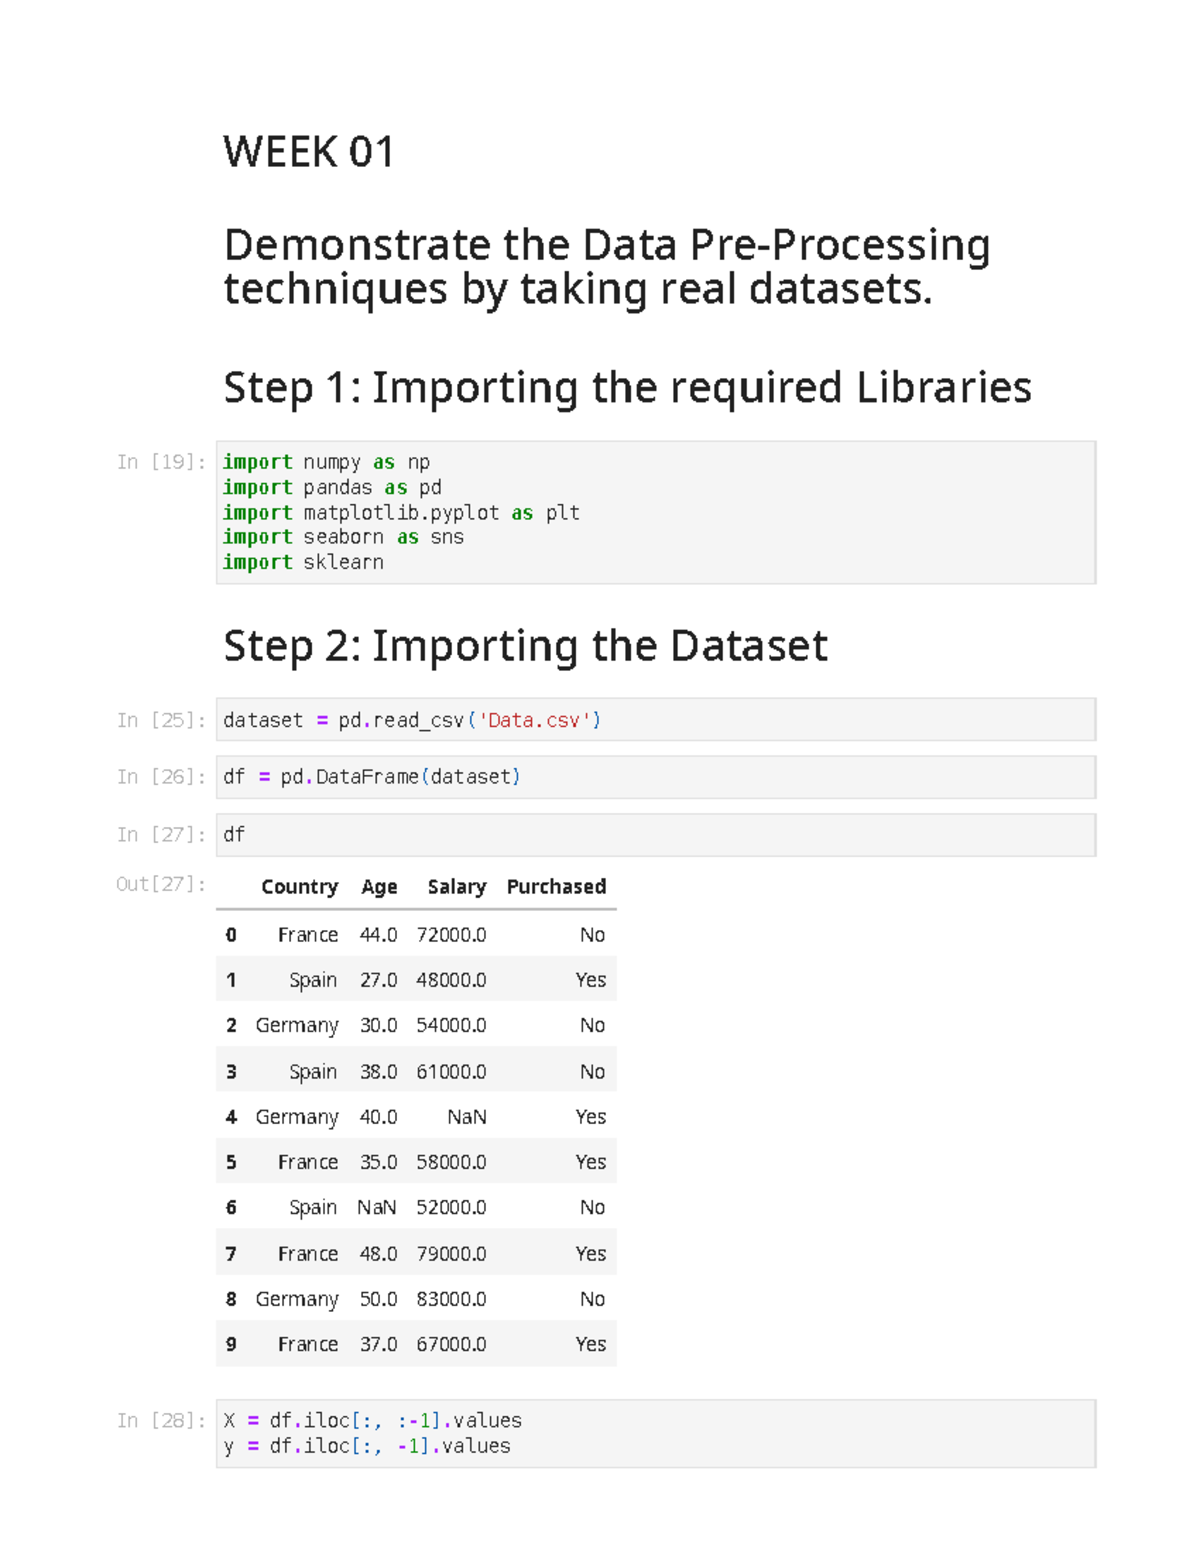
Task: Select the In [27] df cell
Action: click(656, 835)
